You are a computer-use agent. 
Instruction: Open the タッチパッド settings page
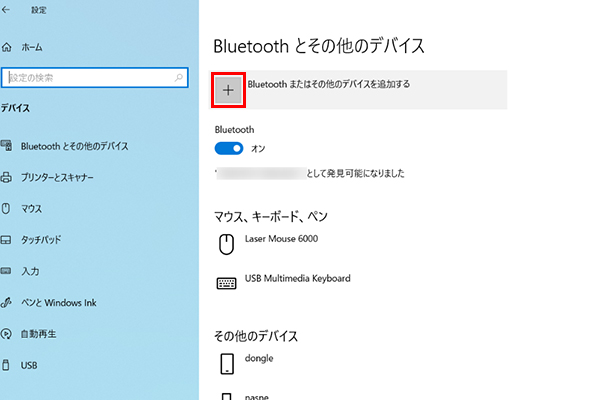[x=32, y=240]
